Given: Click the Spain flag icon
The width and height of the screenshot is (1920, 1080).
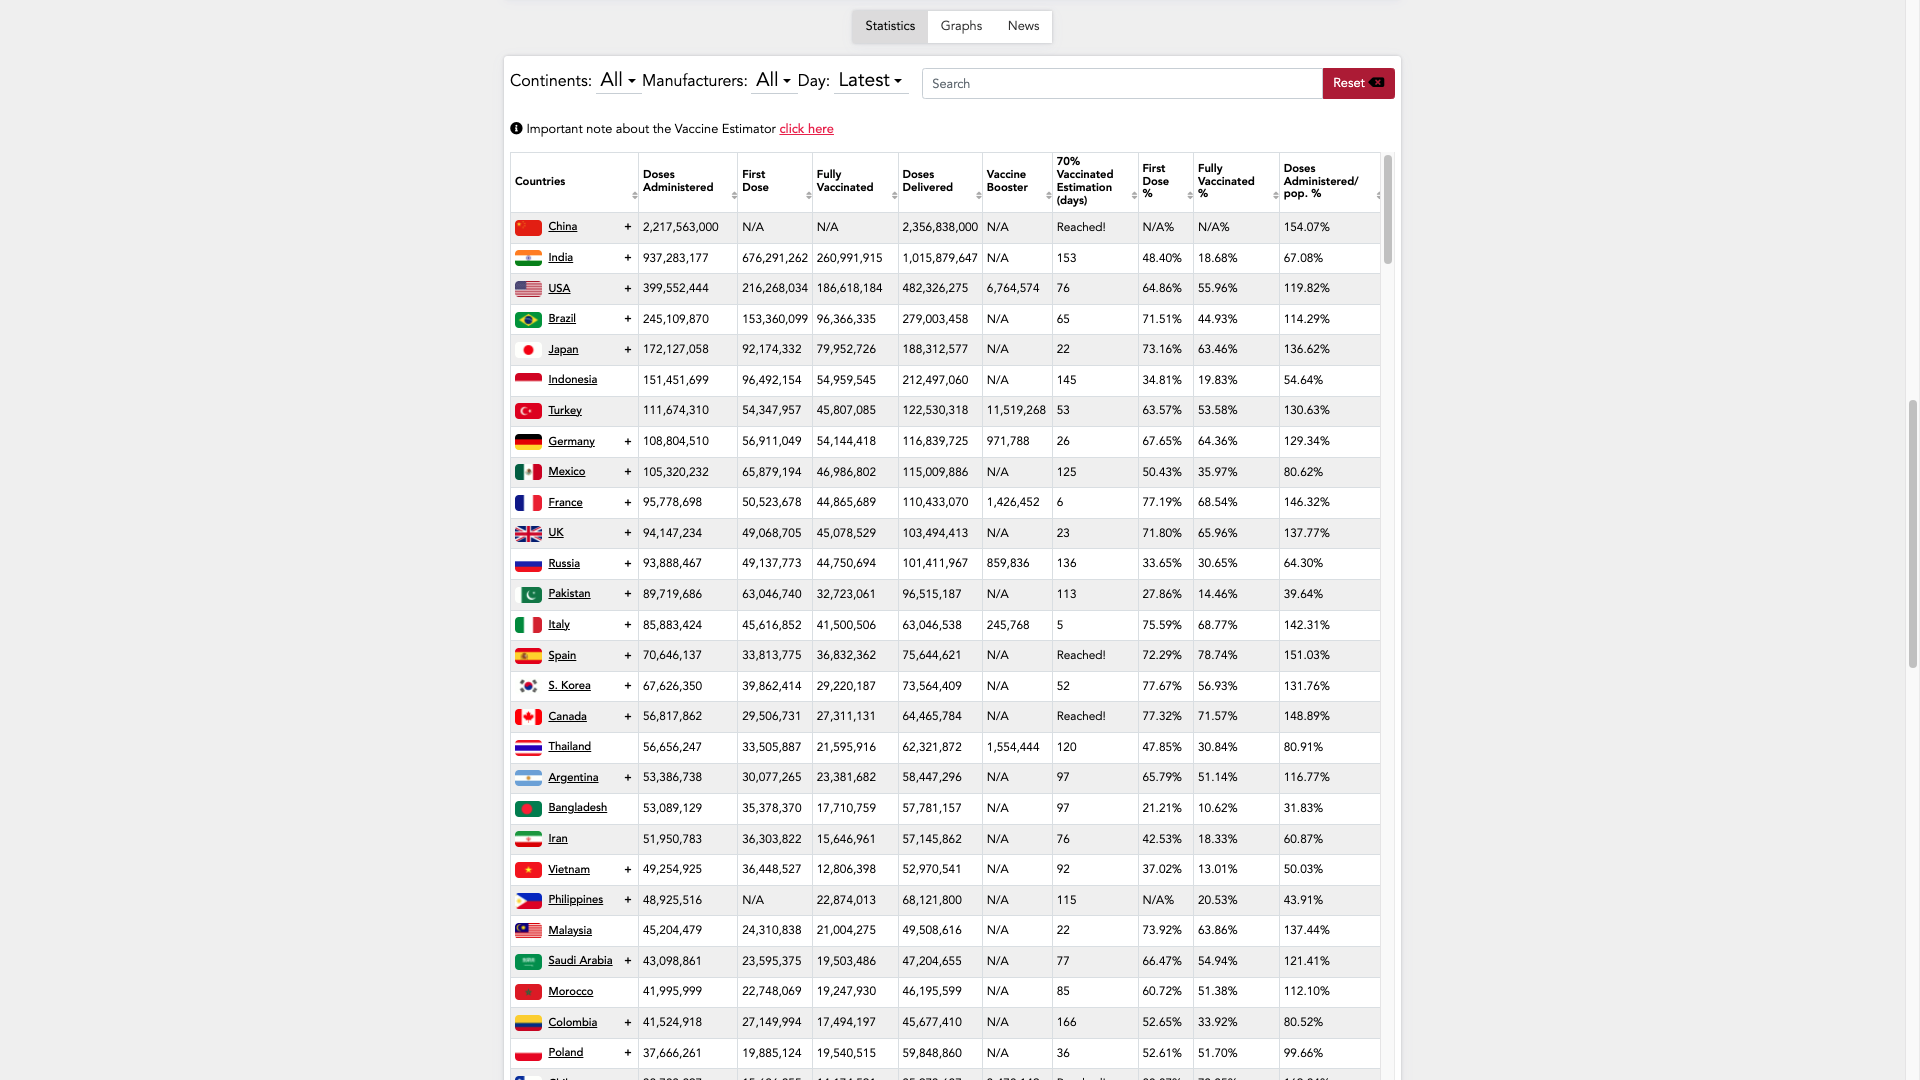Looking at the screenshot, I should pos(528,656).
